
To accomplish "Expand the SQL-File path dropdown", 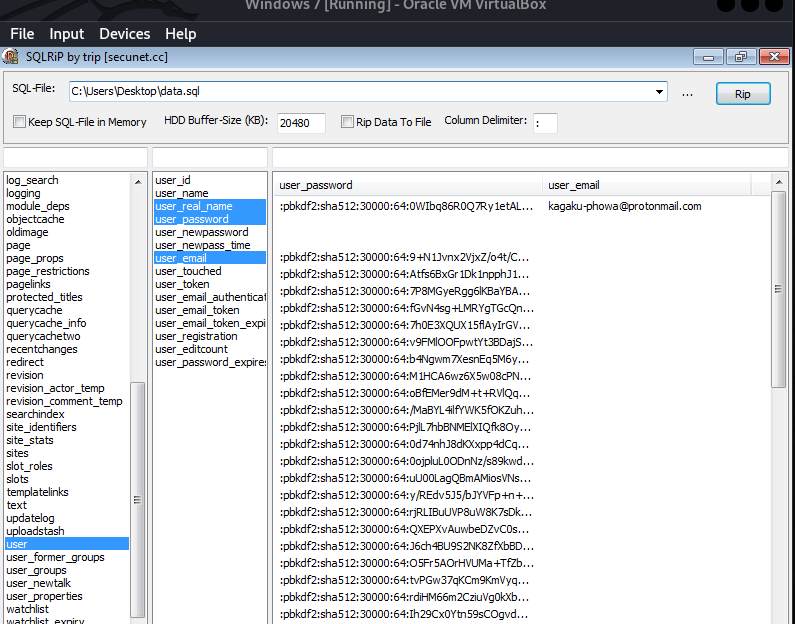I will (659, 93).
